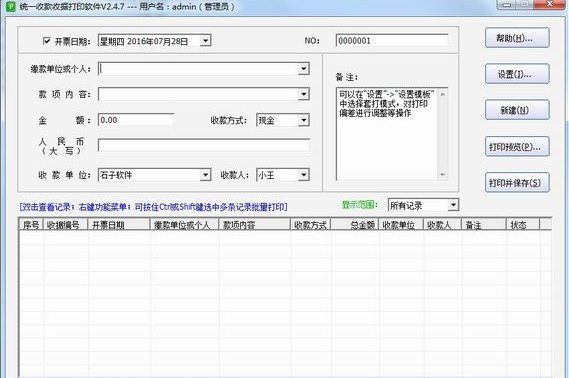Click the green 显示范围 label
569x378 pixels.
tap(360, 205)
